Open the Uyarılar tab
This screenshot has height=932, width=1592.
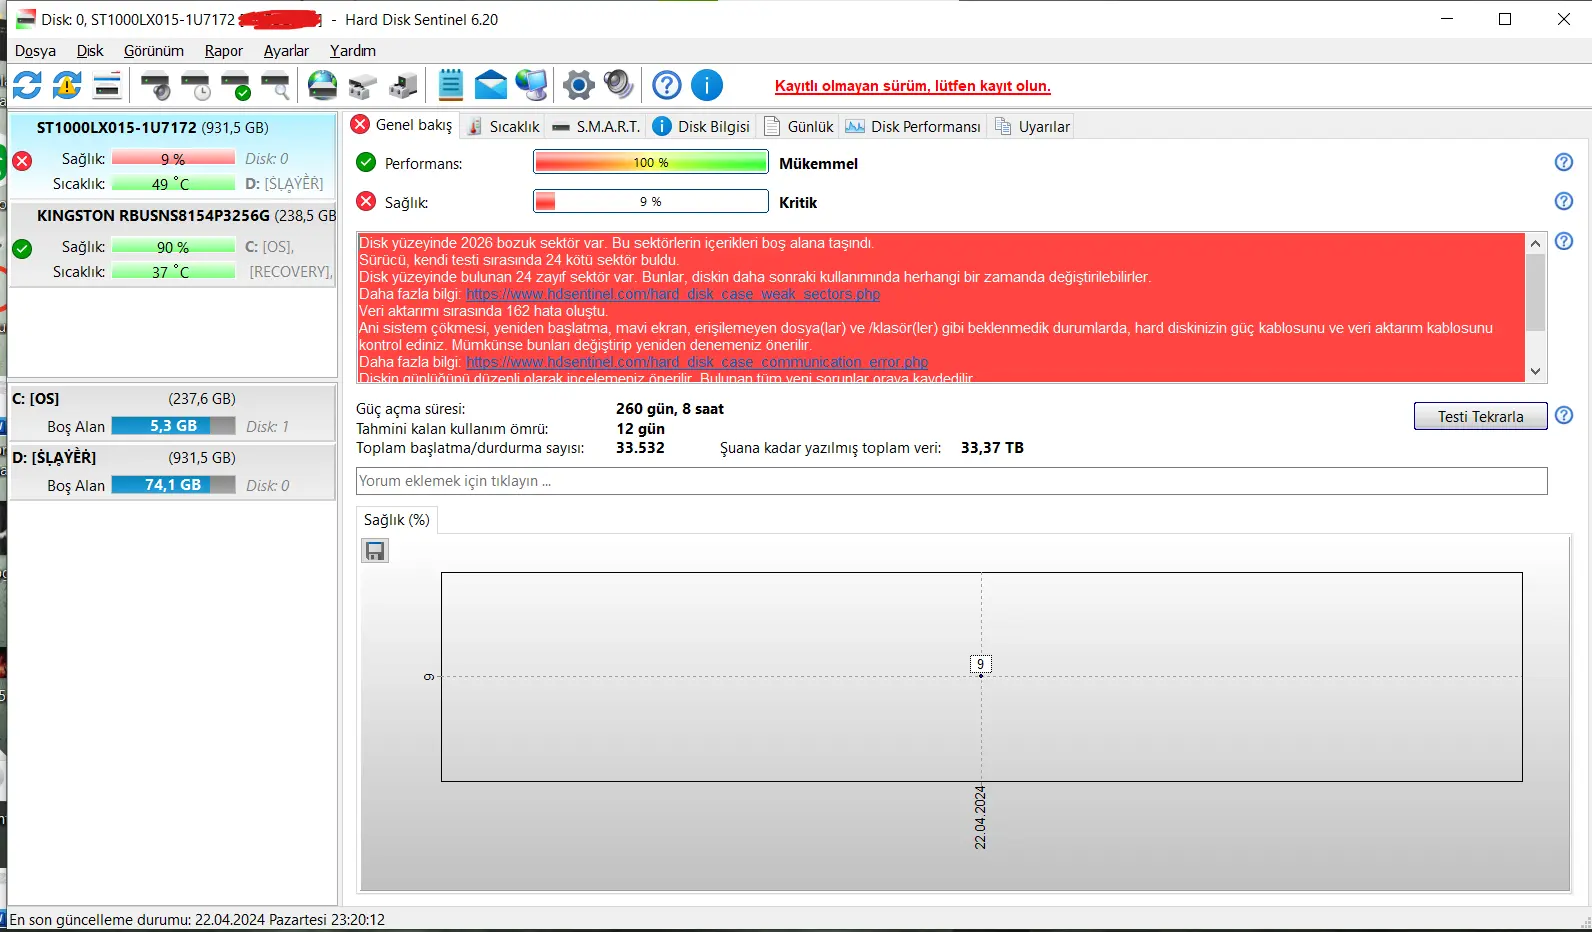1032,127
